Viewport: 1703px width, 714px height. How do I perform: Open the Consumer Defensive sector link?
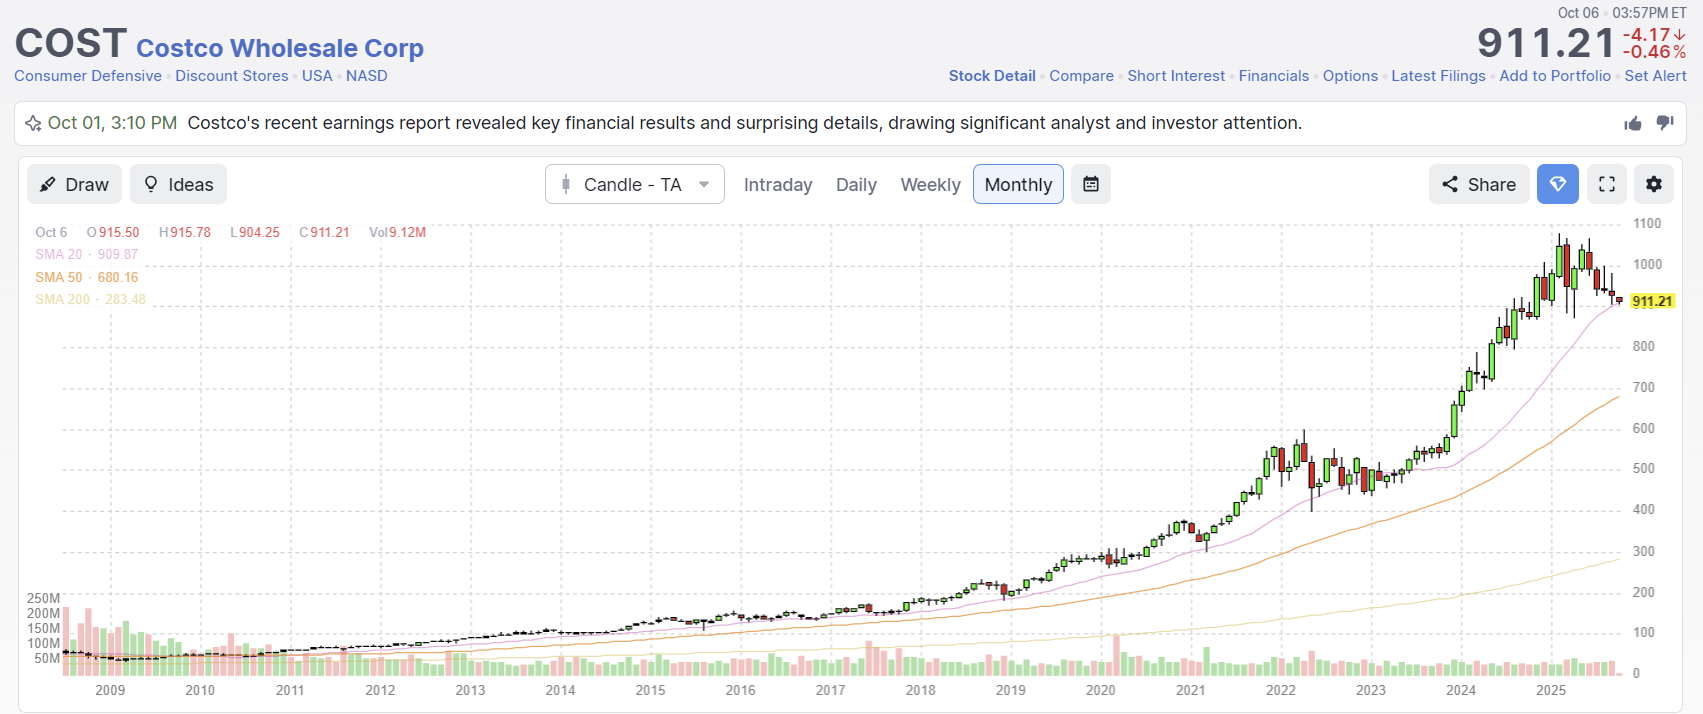click(x=88, y=76)
